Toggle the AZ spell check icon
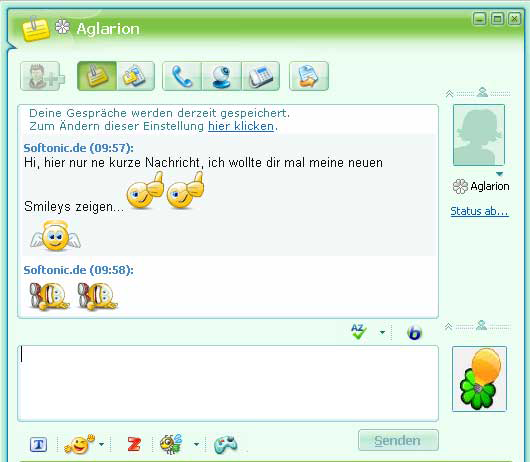Viewport: 530px width, 462px height. click(x=358, y=332)
